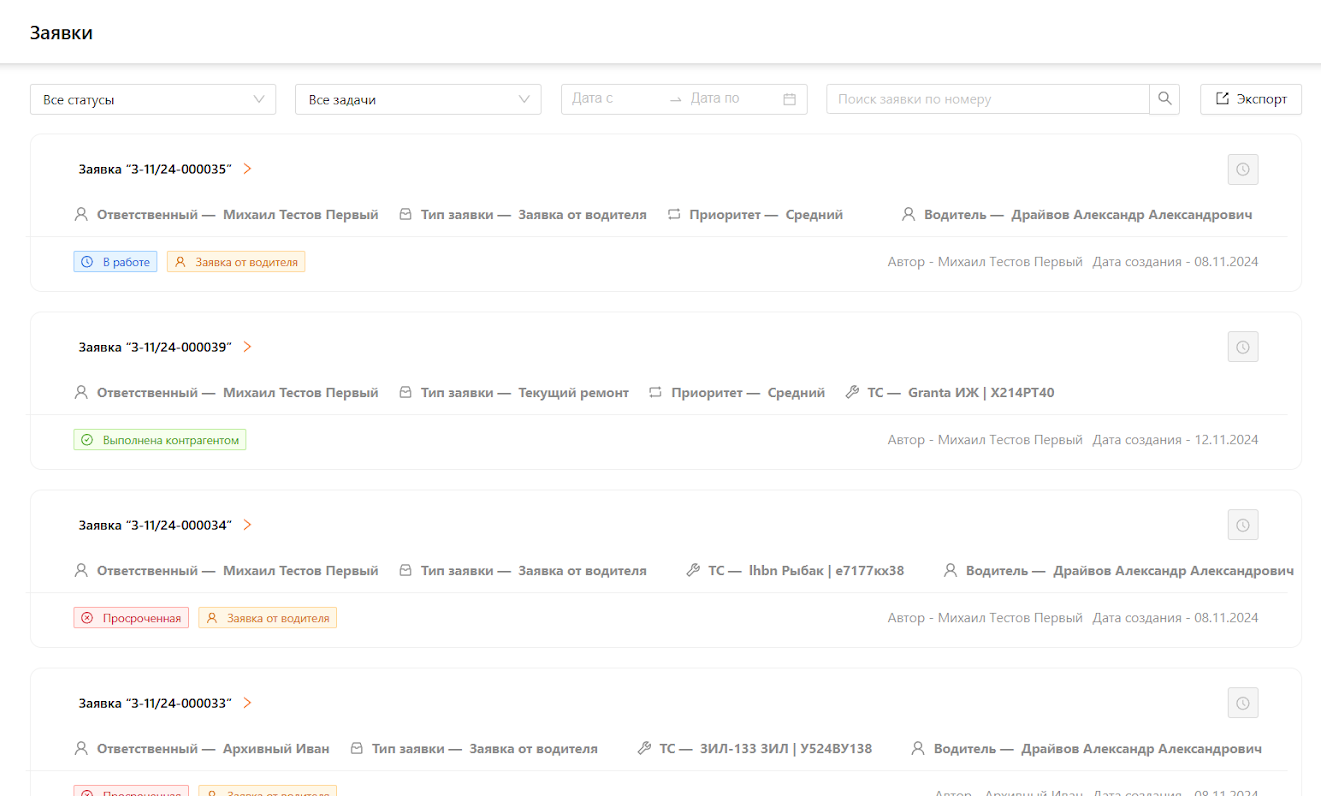Click the search magnifier icon button
The image size is (1321, 796).
(1164, 99)
